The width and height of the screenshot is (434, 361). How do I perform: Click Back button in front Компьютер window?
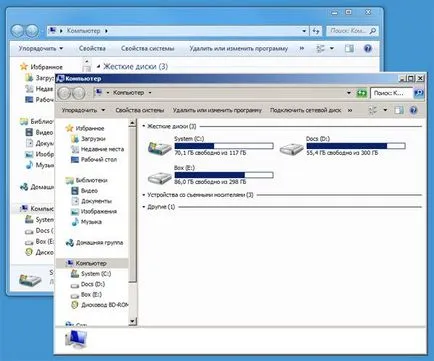(65, 93)
